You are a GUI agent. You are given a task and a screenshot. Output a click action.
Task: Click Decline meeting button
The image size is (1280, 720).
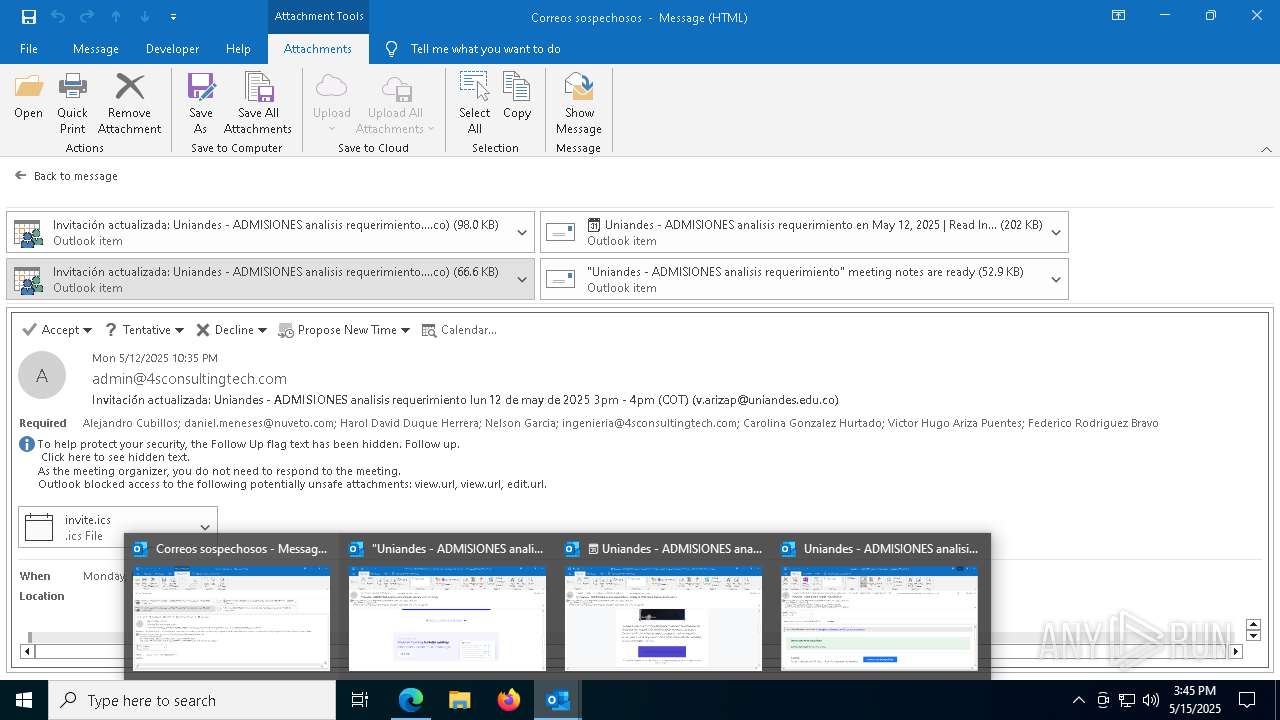point(225,330)
